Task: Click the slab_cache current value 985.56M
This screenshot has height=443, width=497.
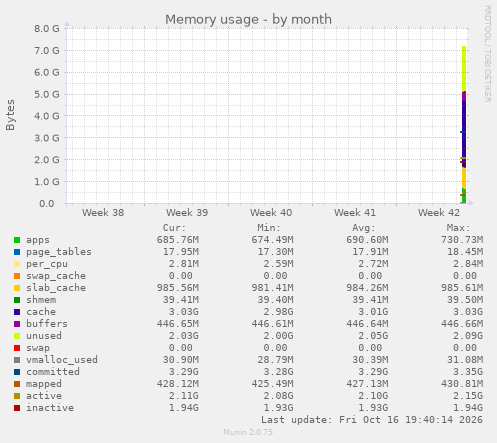Action: point(178,288)
